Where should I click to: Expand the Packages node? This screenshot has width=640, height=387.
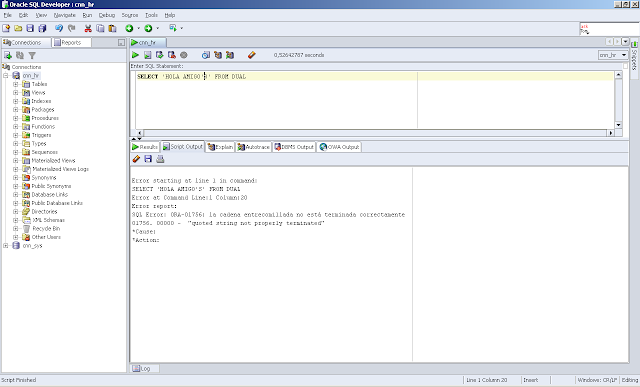(16, 109)
